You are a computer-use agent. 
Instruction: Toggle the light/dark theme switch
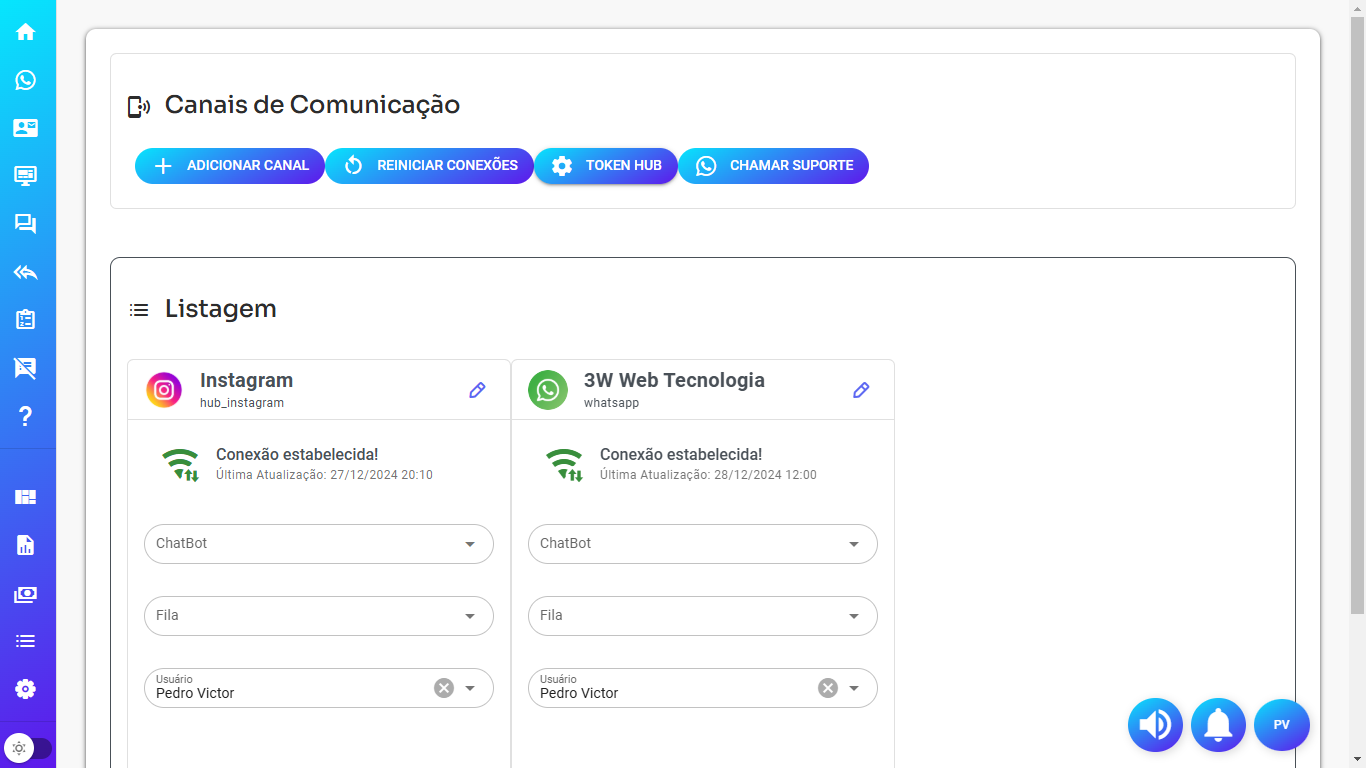(x=28, y=747)
